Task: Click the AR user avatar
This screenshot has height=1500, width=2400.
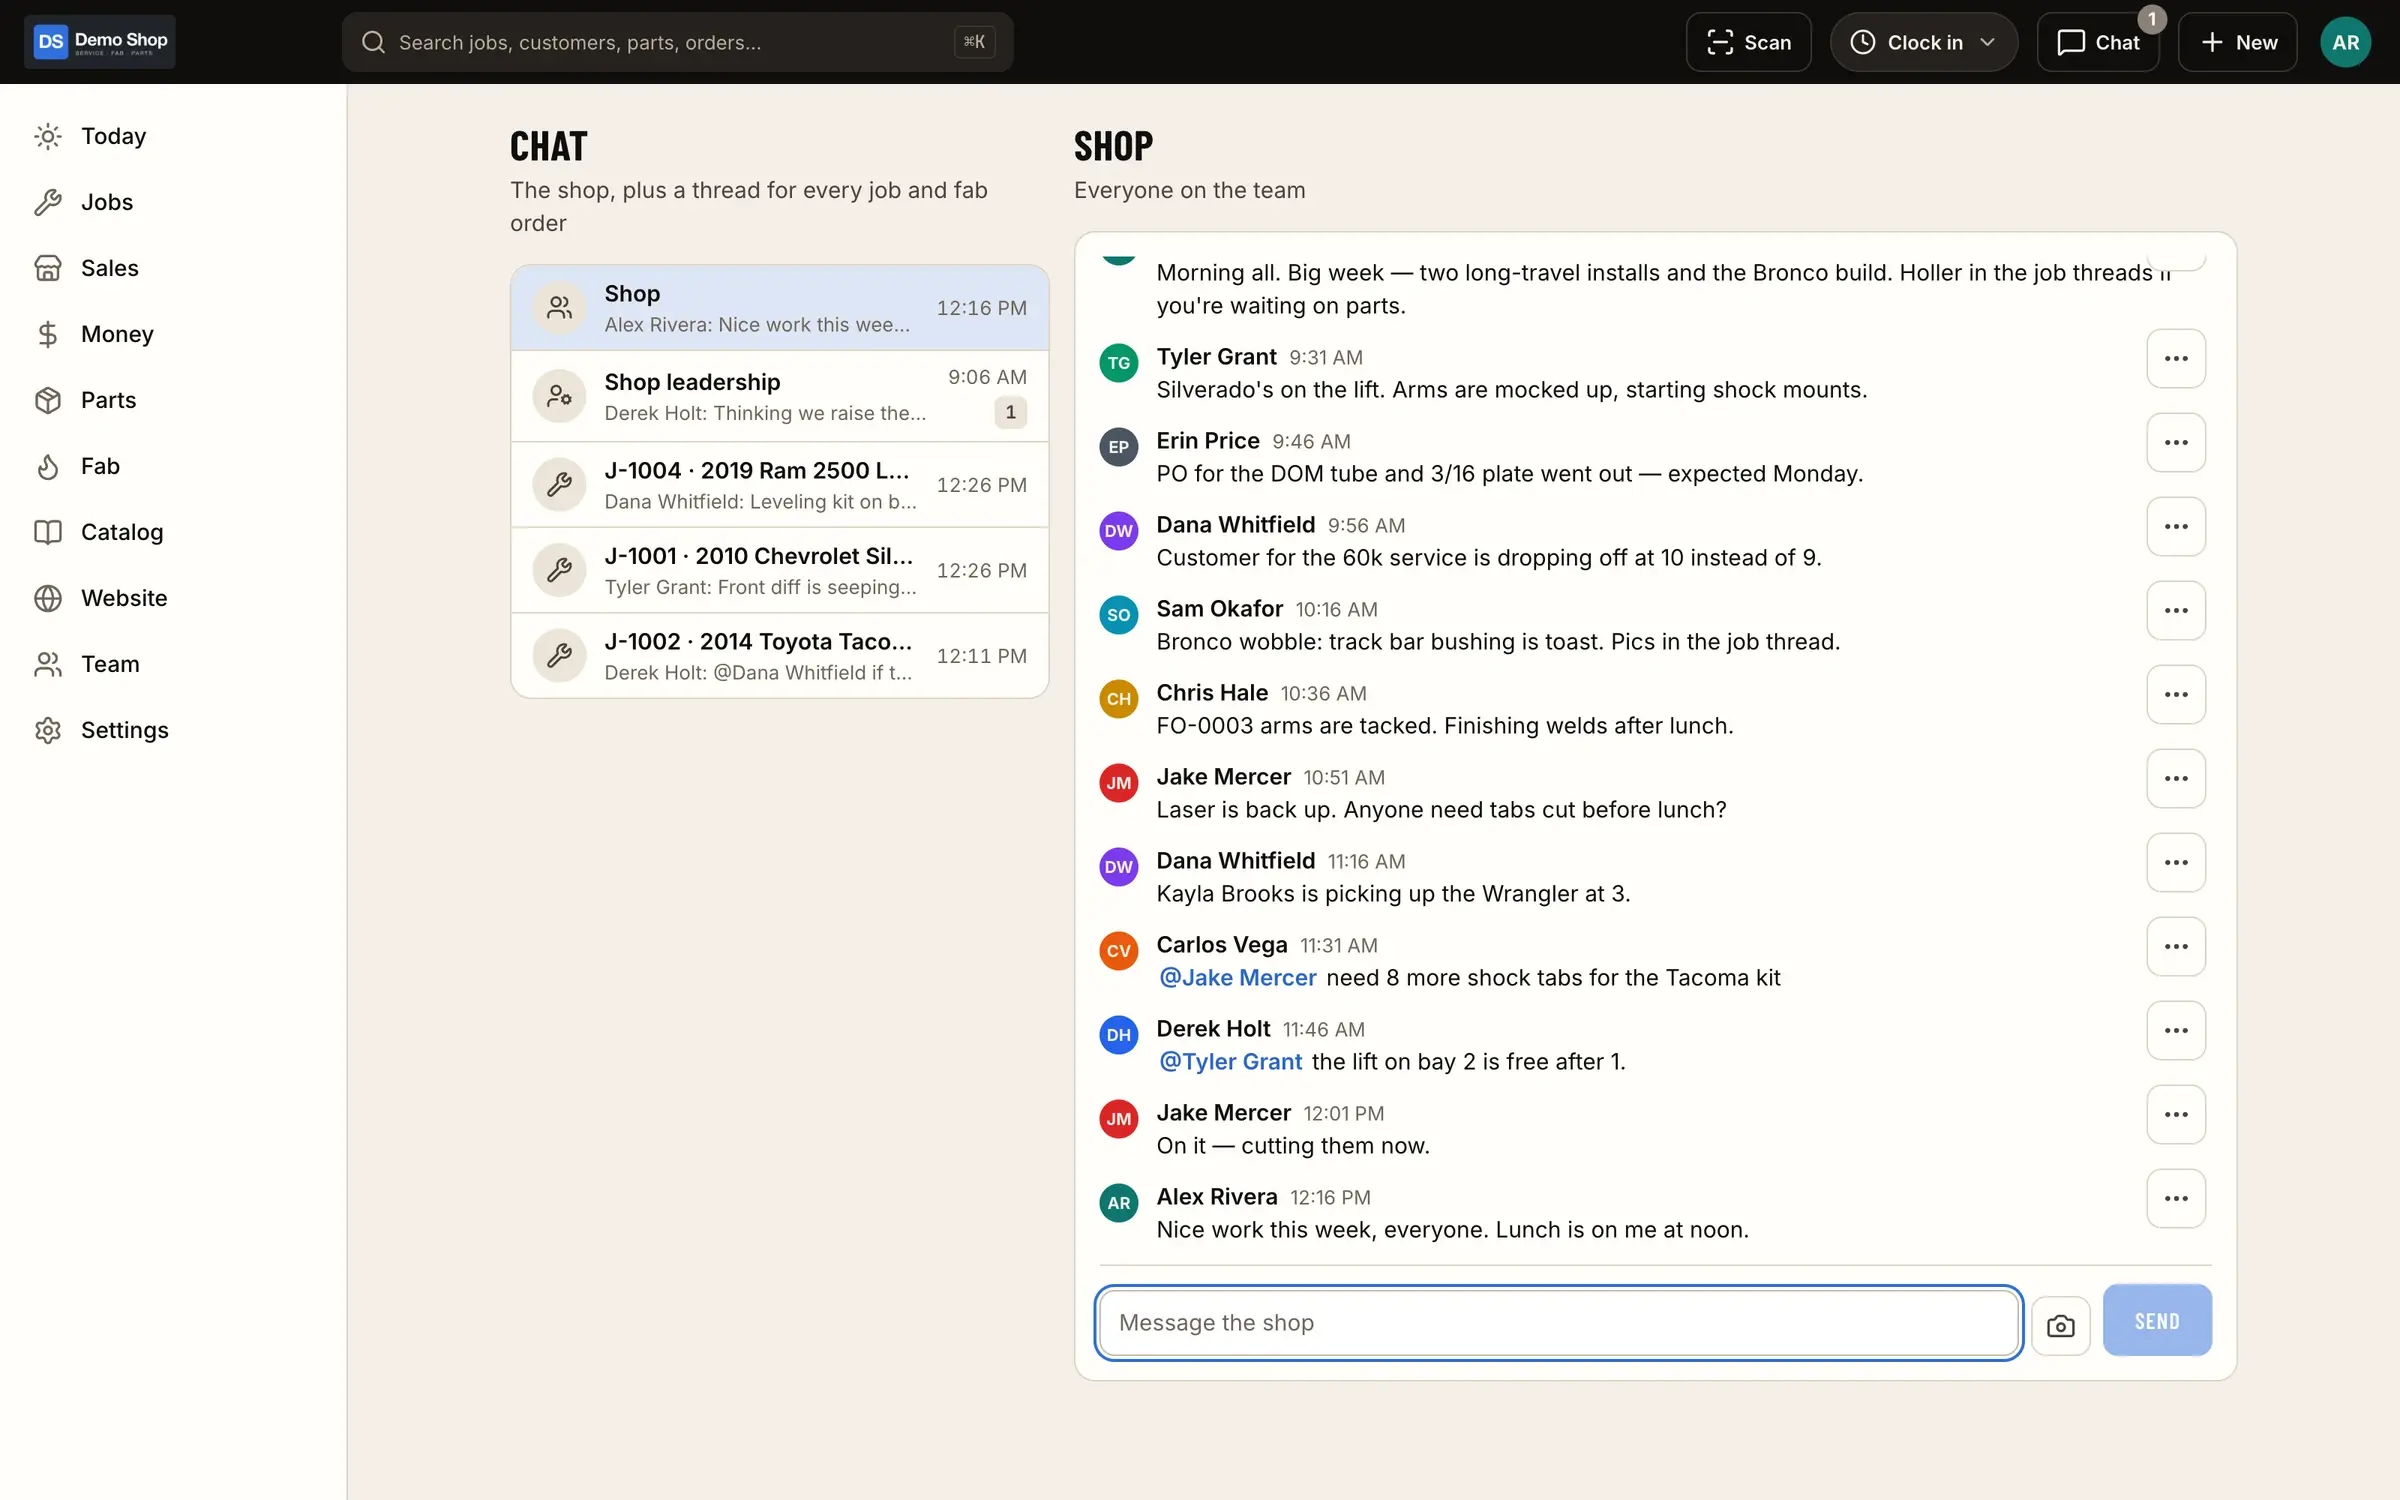Action: (x=2345, y=42)
